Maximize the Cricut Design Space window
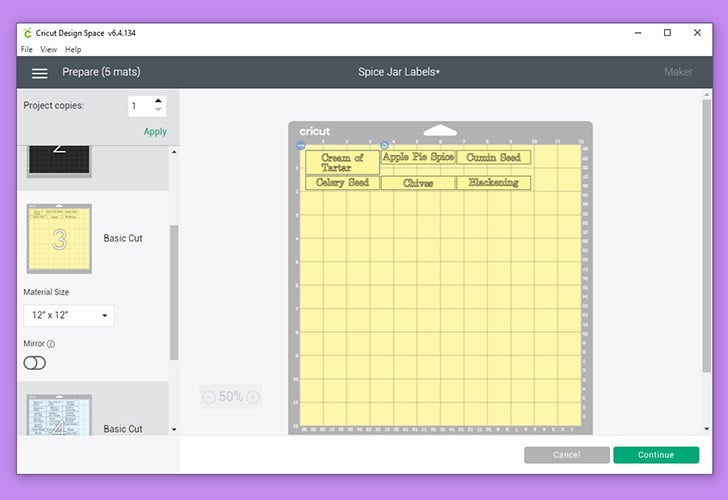 point(668,32)
